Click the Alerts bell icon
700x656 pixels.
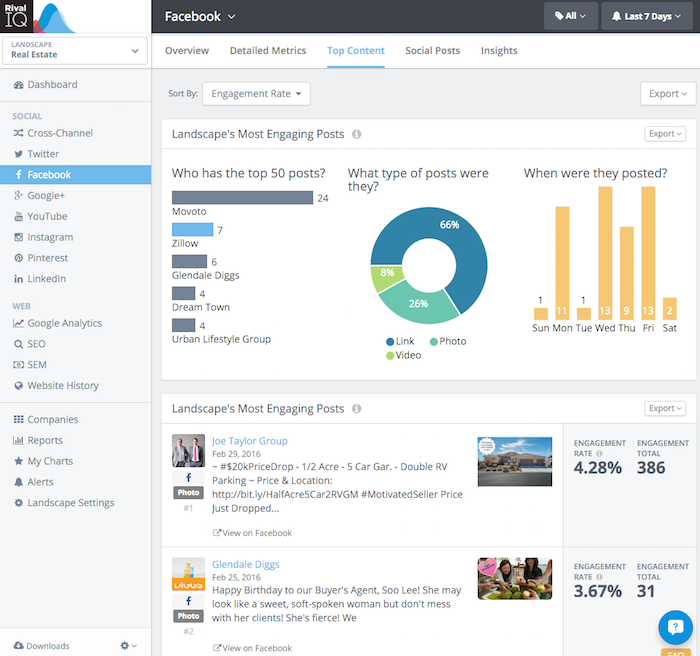coord(18,482)
